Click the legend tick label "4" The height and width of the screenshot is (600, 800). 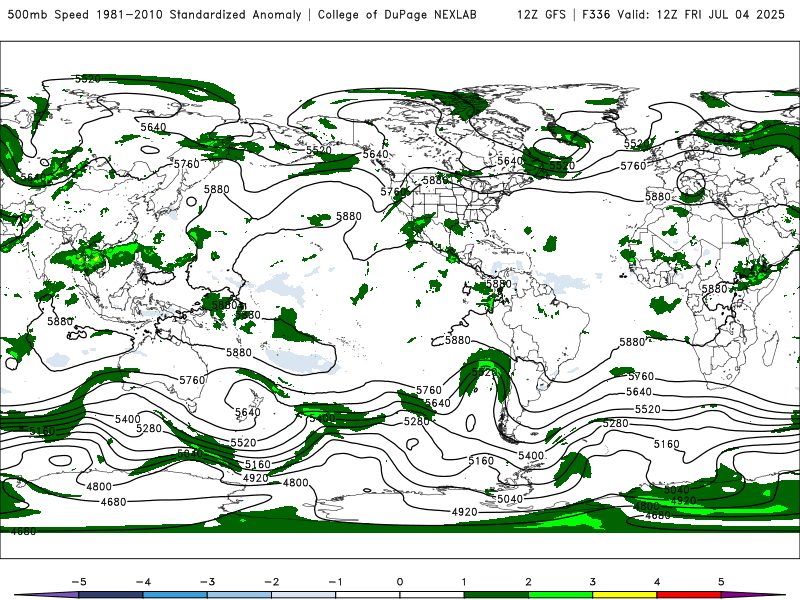pos(657,582)
